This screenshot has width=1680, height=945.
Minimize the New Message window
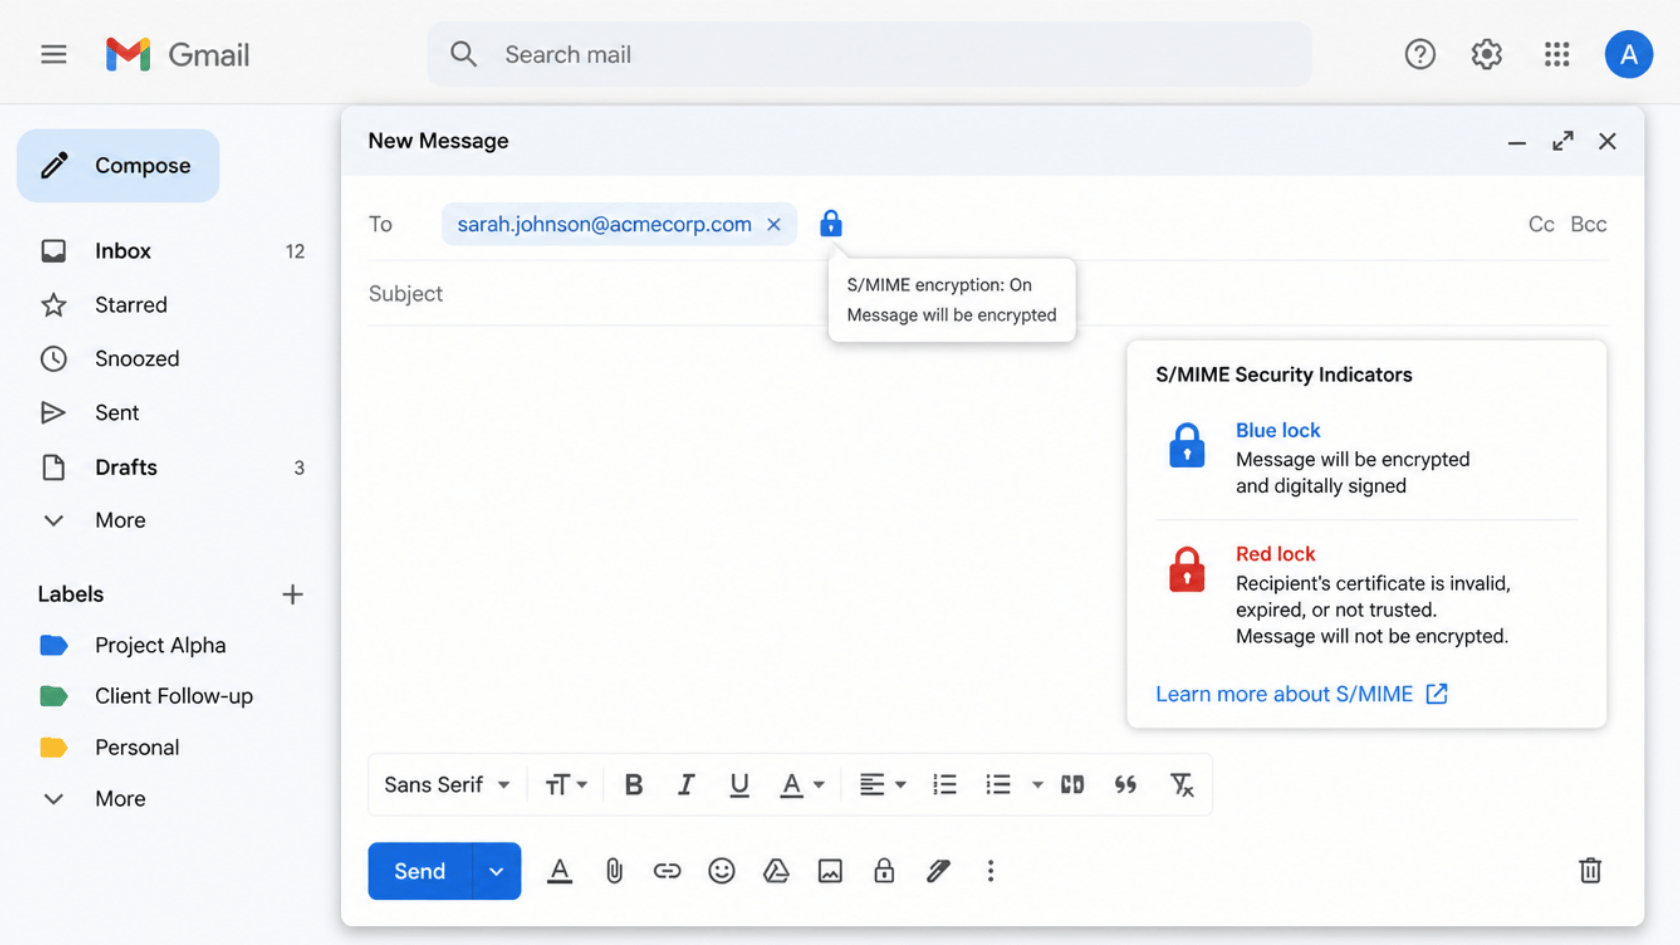1516,142
